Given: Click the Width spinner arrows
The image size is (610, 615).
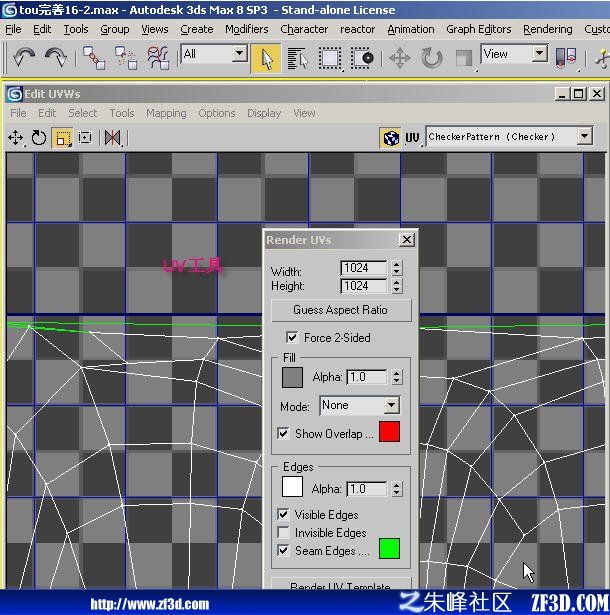Looking at the screenshot, I should point(397,268).
